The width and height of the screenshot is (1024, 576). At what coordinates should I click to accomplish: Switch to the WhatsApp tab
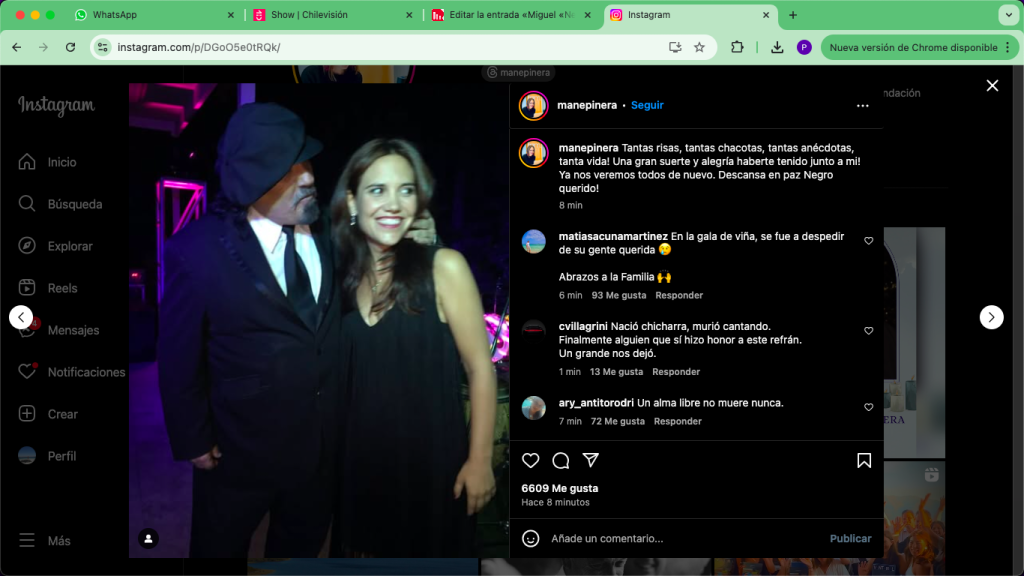click(x=153, y=14)
